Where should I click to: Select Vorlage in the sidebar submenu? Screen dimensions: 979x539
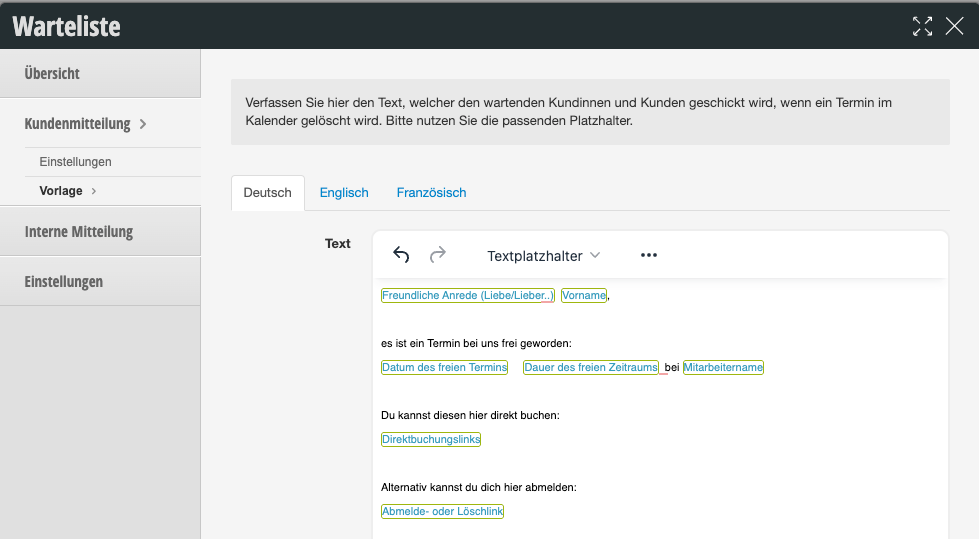(x=61, y=191)
